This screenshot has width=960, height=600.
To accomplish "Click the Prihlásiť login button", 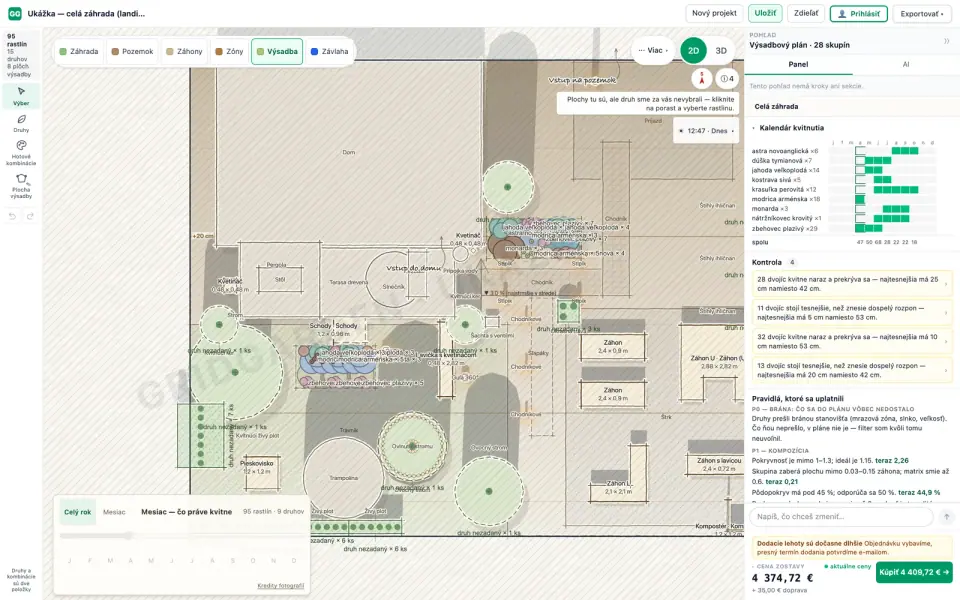I will [858, 13].
